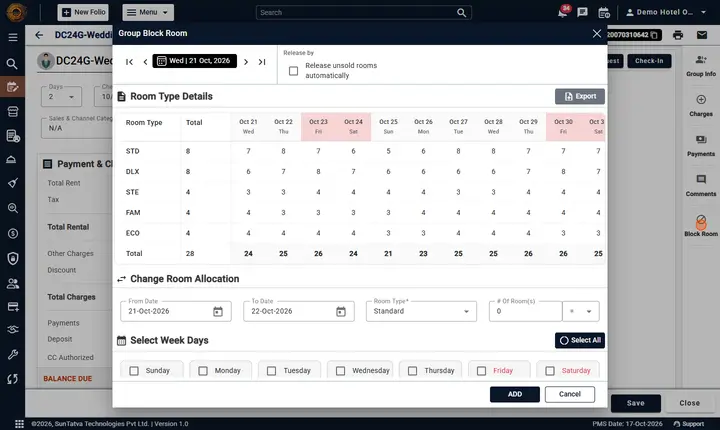The image size is (720, 430).
Task: Click the top Search input field
Action: click(363, 12)
